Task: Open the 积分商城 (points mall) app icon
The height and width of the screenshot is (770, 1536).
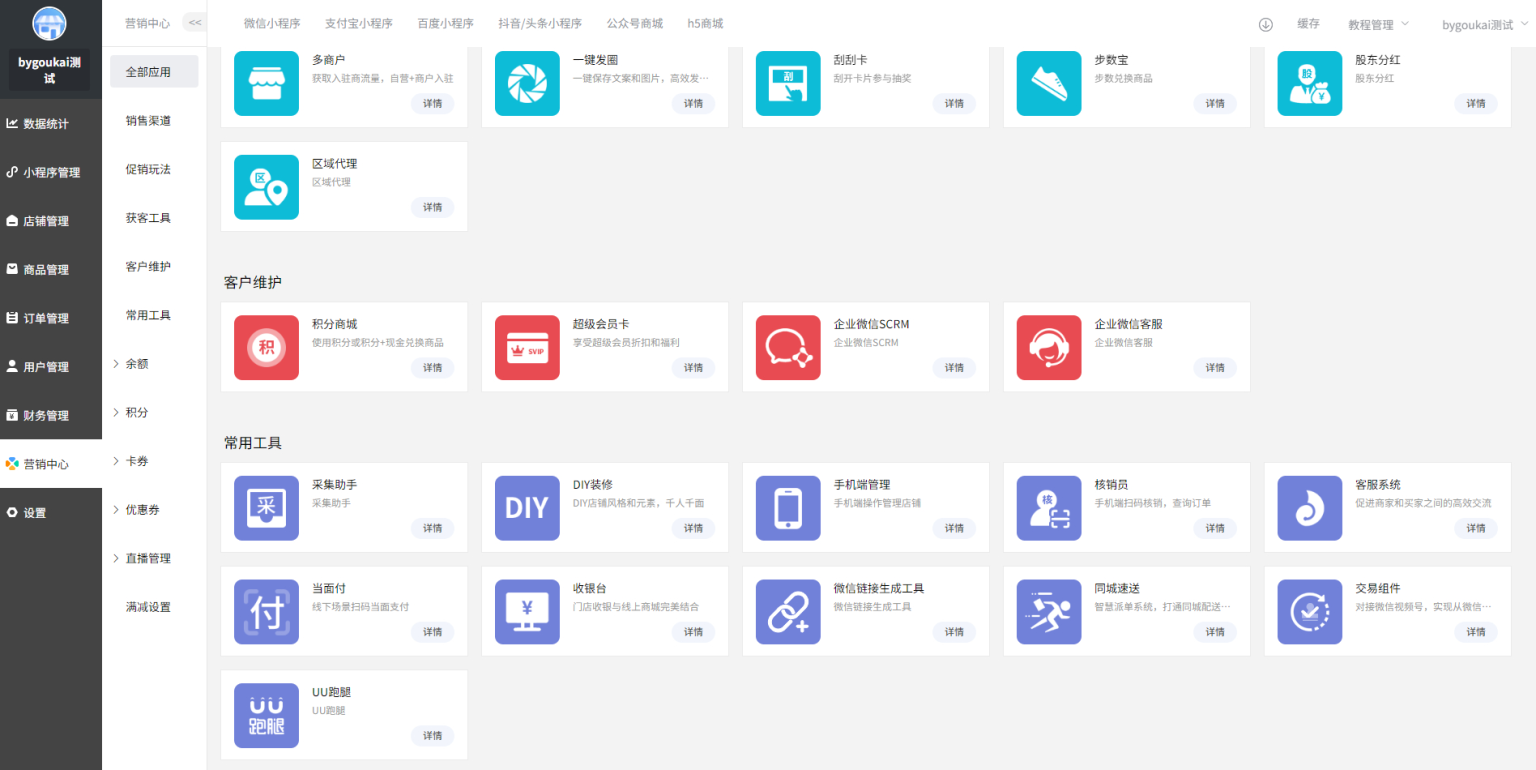Action: coord(266,347)
